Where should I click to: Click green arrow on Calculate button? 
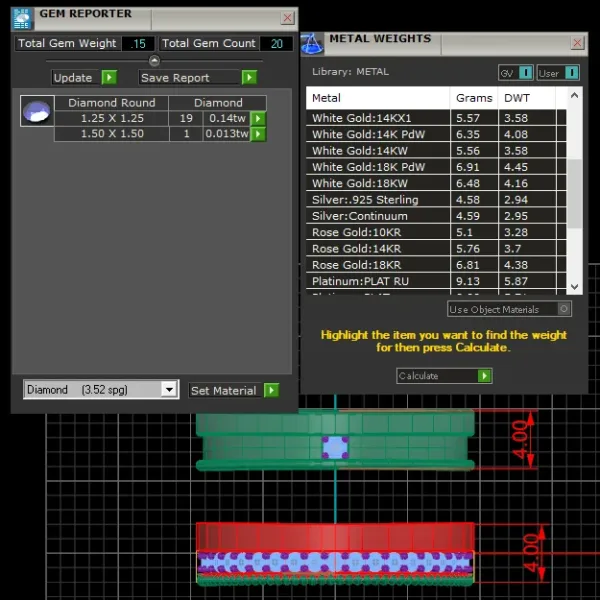click(x=484, y=376)
